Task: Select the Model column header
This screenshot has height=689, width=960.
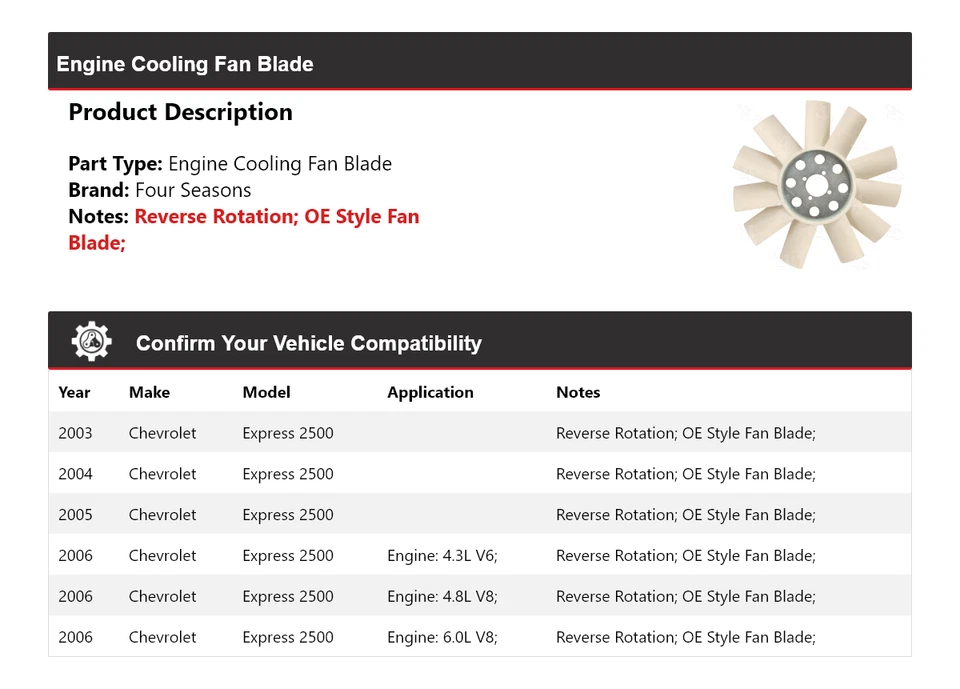Action: (266, 392)
